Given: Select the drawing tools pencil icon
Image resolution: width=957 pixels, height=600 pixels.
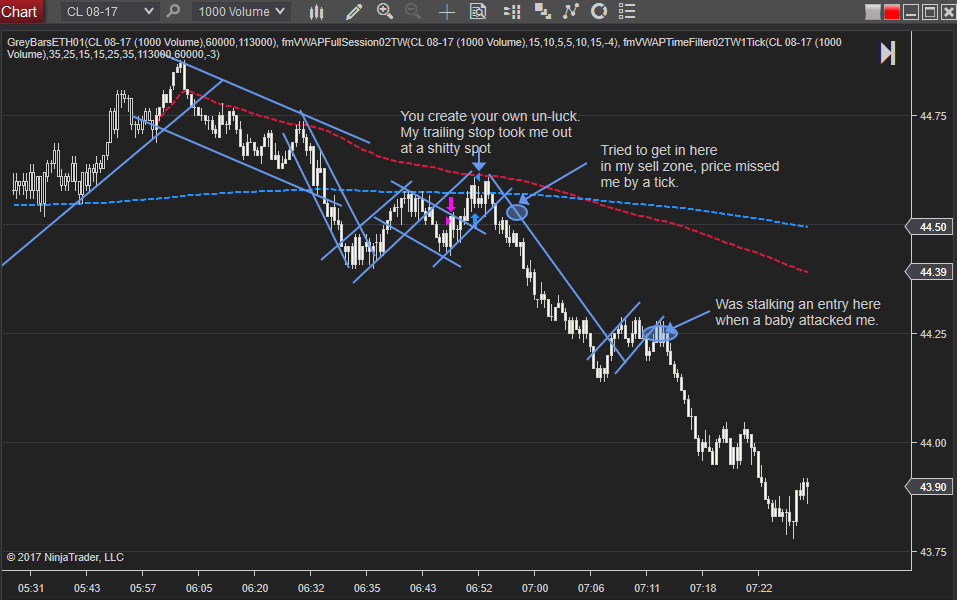Looking at the screenshot, I should (353, 11).
